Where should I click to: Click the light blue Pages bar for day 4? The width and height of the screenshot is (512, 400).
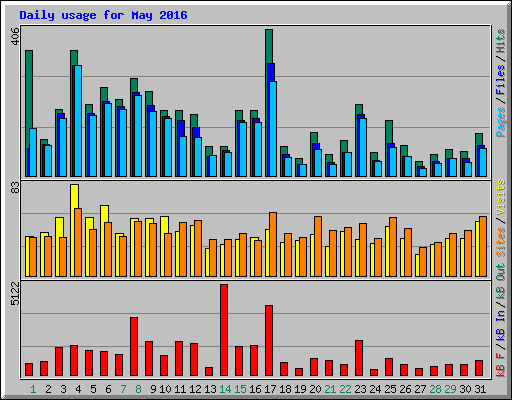[x=78, y=121]
